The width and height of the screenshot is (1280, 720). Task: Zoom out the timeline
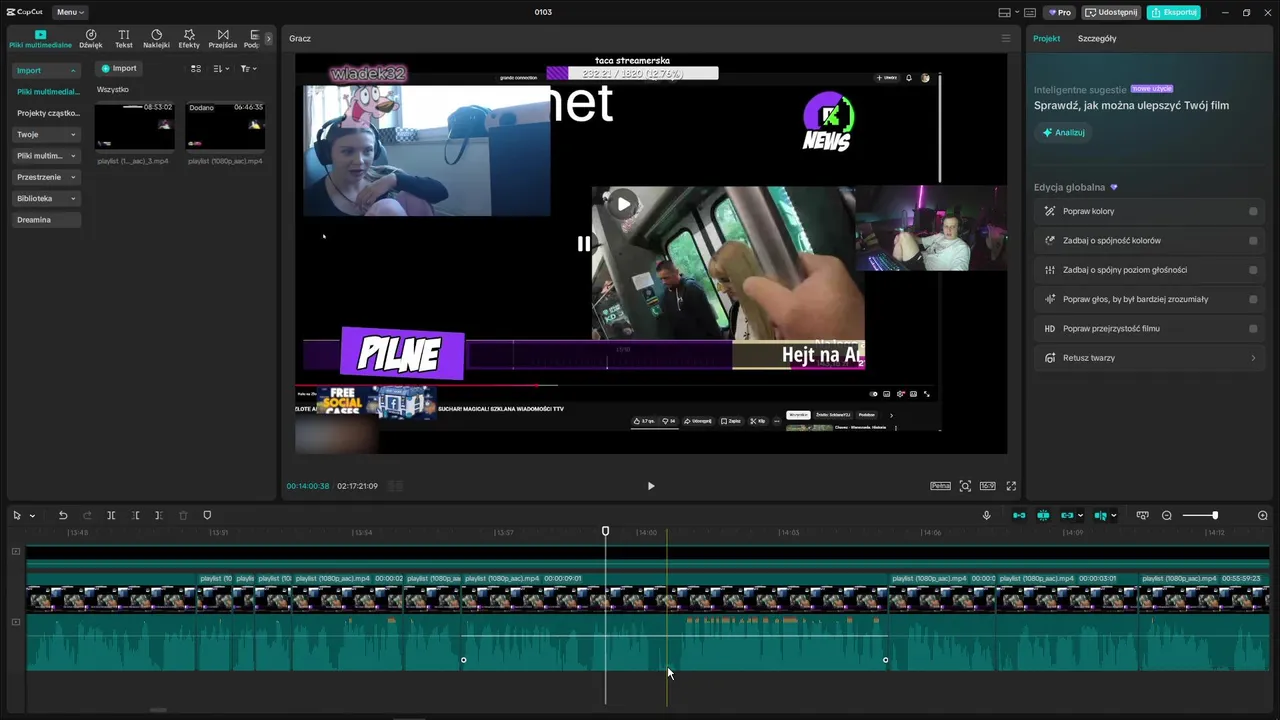[x=1167, y=515]
